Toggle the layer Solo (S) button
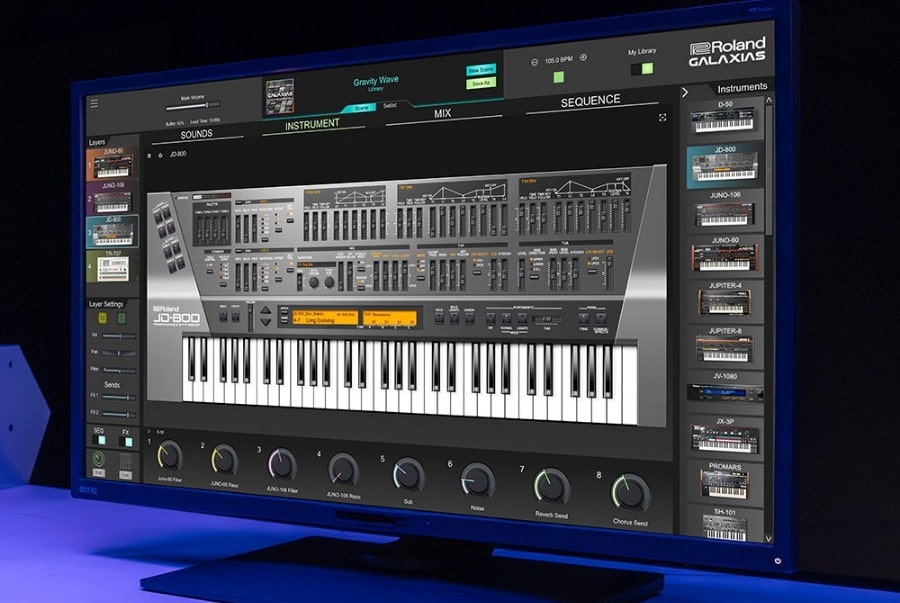 point(122,318)
